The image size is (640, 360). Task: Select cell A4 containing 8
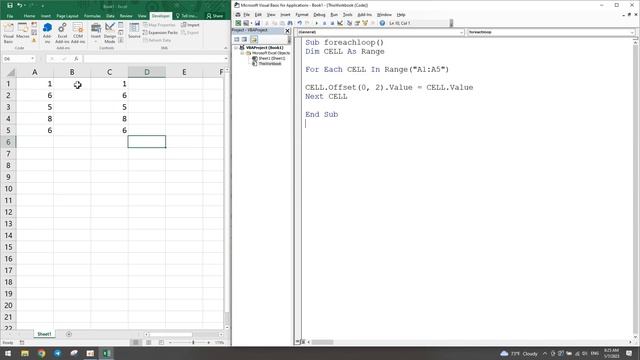click(35, 119)
